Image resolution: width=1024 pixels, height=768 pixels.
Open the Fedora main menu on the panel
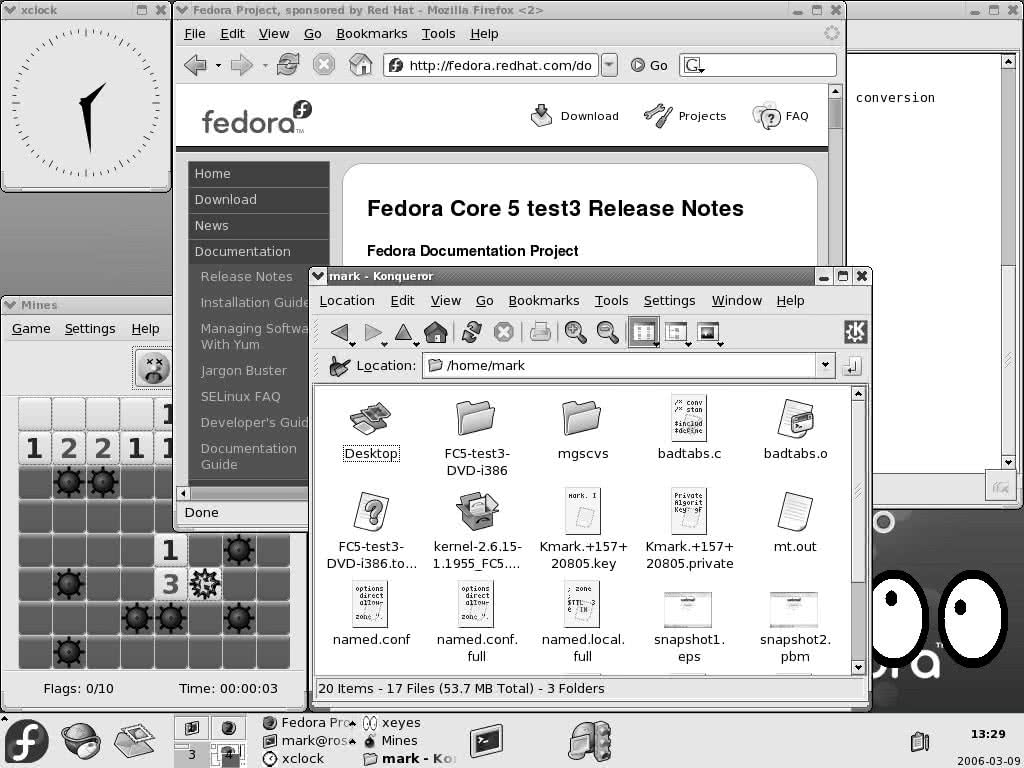pyautogui.click(x=26, y=742)
